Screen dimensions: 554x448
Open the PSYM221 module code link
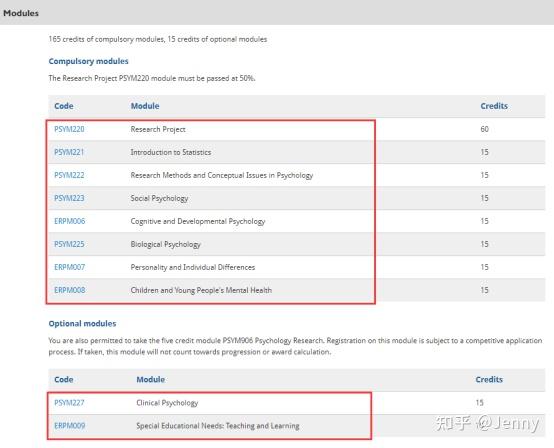coord(69,152)
